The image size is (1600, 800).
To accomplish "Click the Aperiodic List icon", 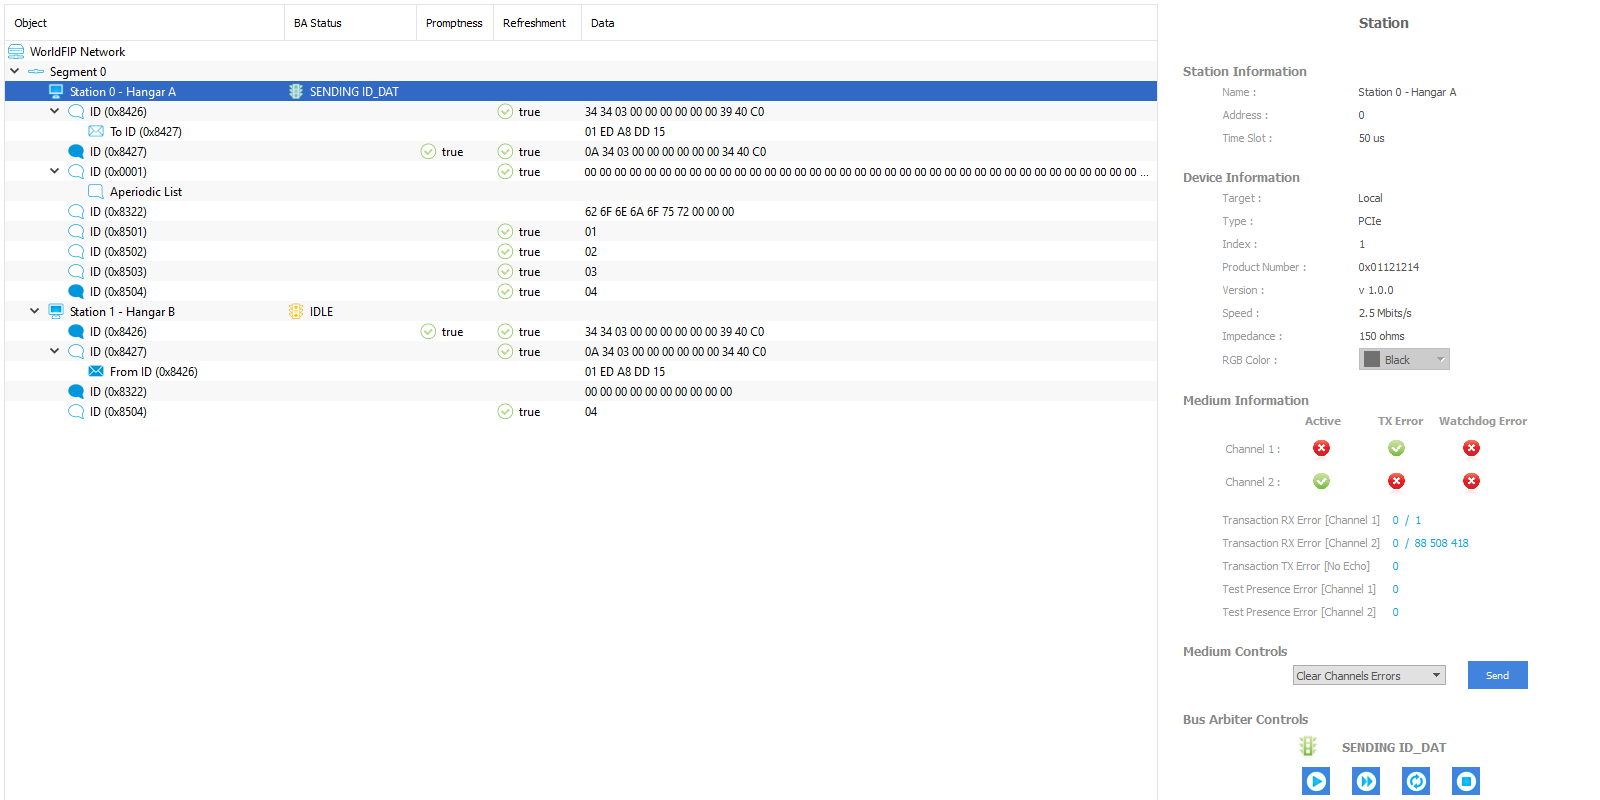I will [96, 192].
